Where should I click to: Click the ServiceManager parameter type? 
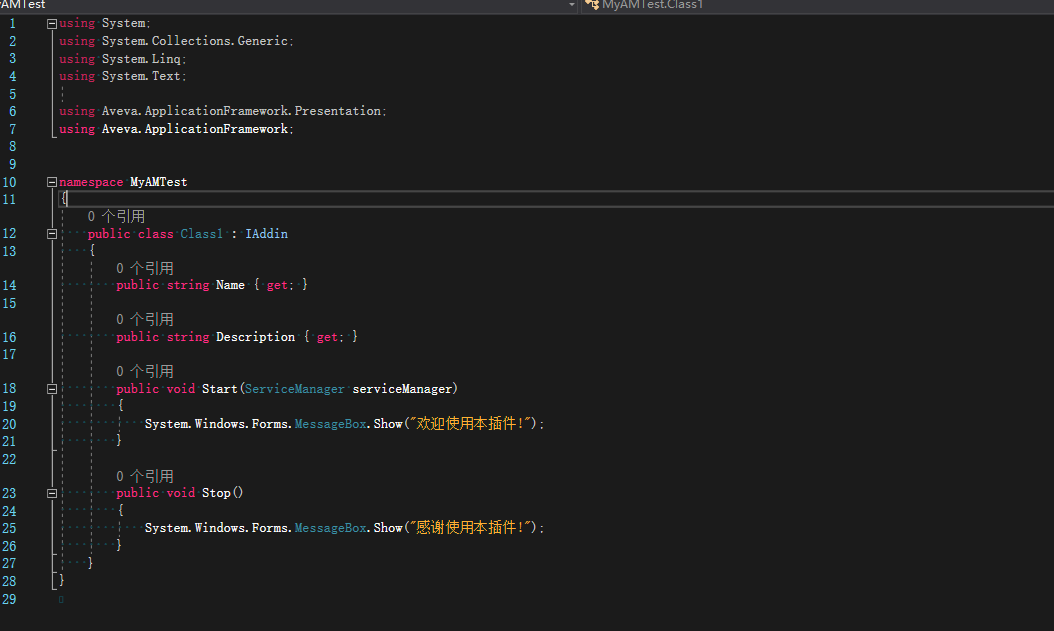(295, 389)
